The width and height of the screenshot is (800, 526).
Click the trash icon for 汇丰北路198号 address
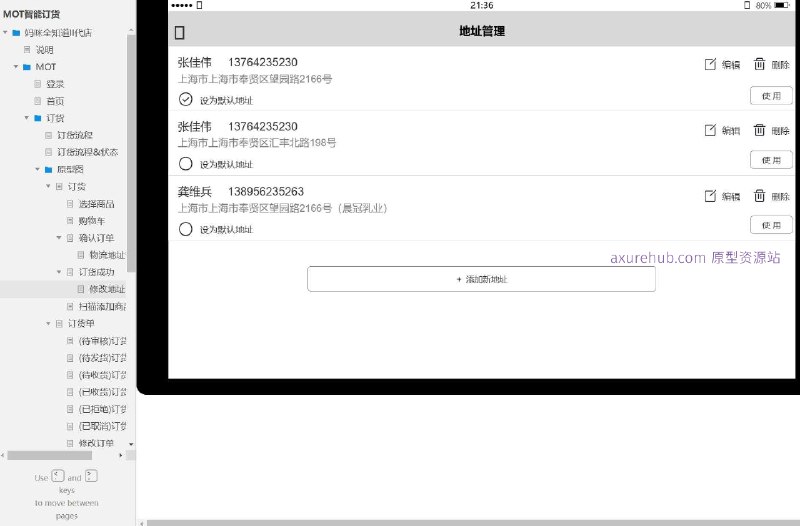(759, 130)
